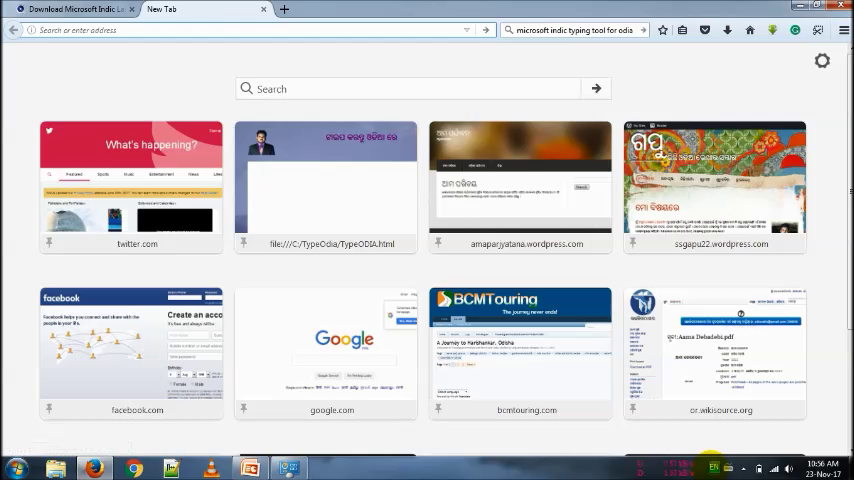The height and width of the screenshot is (480, 854).
Task: Show bookmarks list icon
Action: 682,30
